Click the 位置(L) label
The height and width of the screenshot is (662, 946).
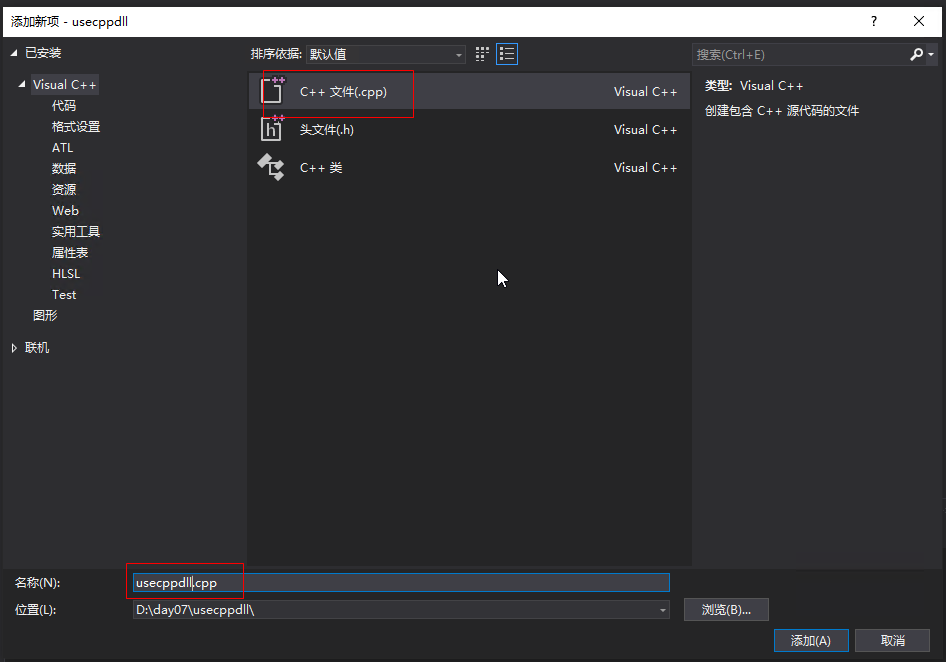36,610
